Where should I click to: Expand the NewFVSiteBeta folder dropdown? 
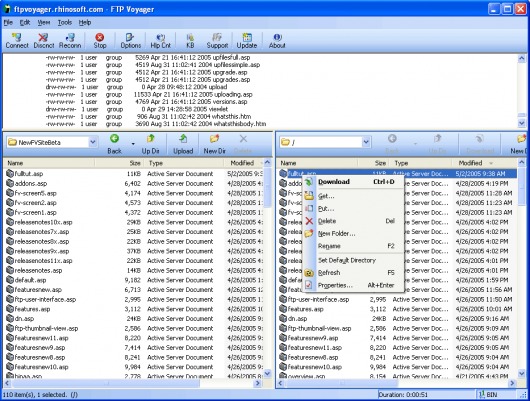[x=93, y=142]
